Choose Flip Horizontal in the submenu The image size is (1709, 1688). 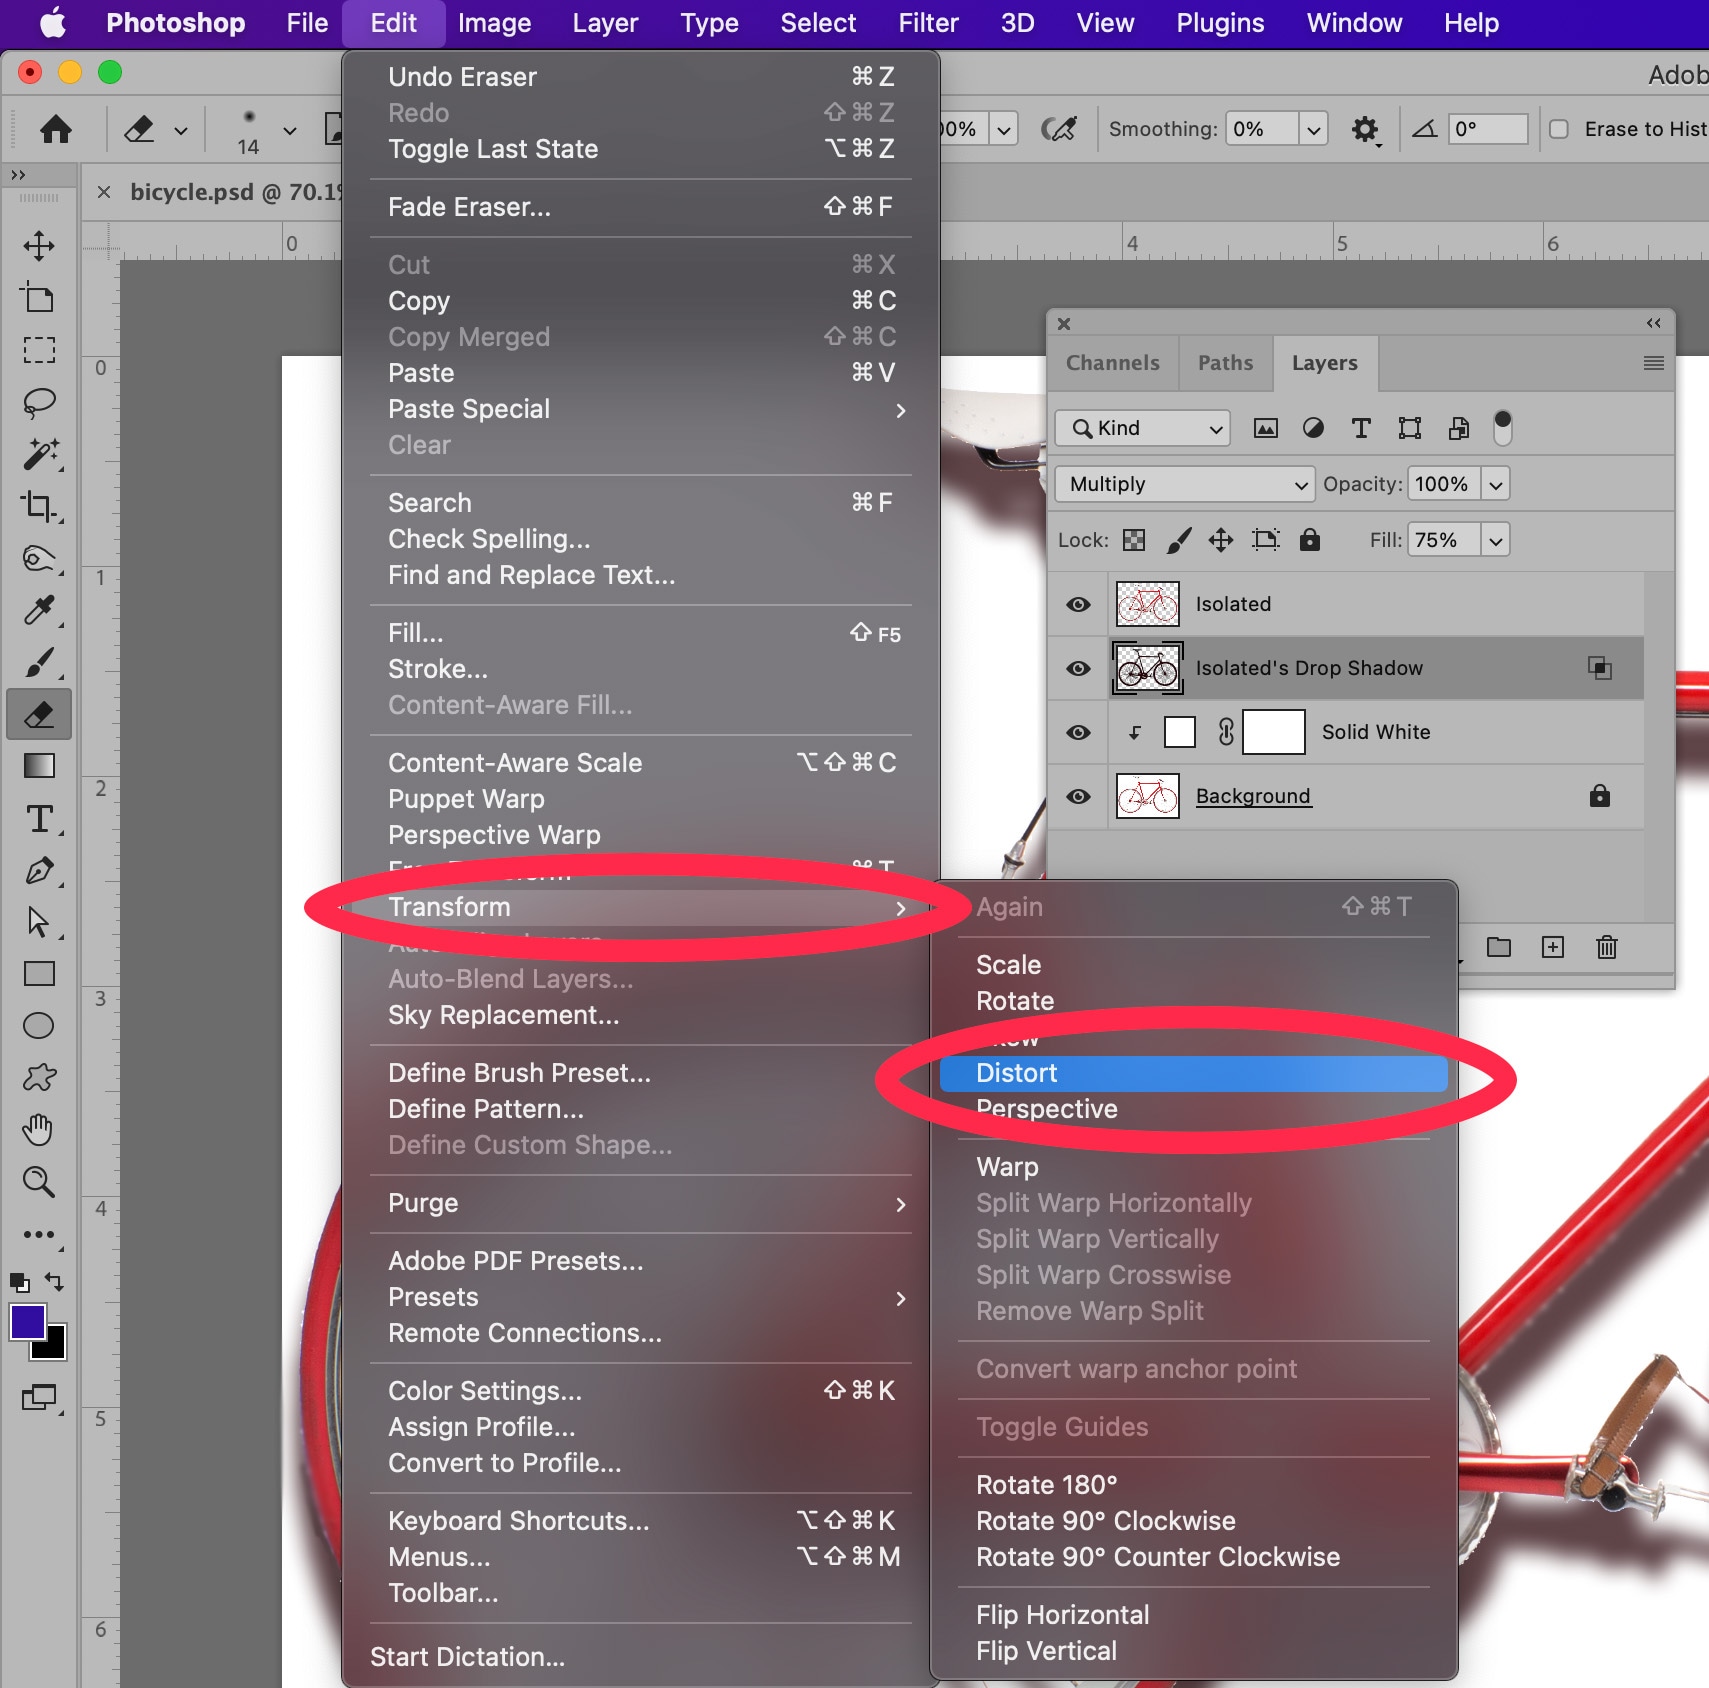[1062, 1615]
